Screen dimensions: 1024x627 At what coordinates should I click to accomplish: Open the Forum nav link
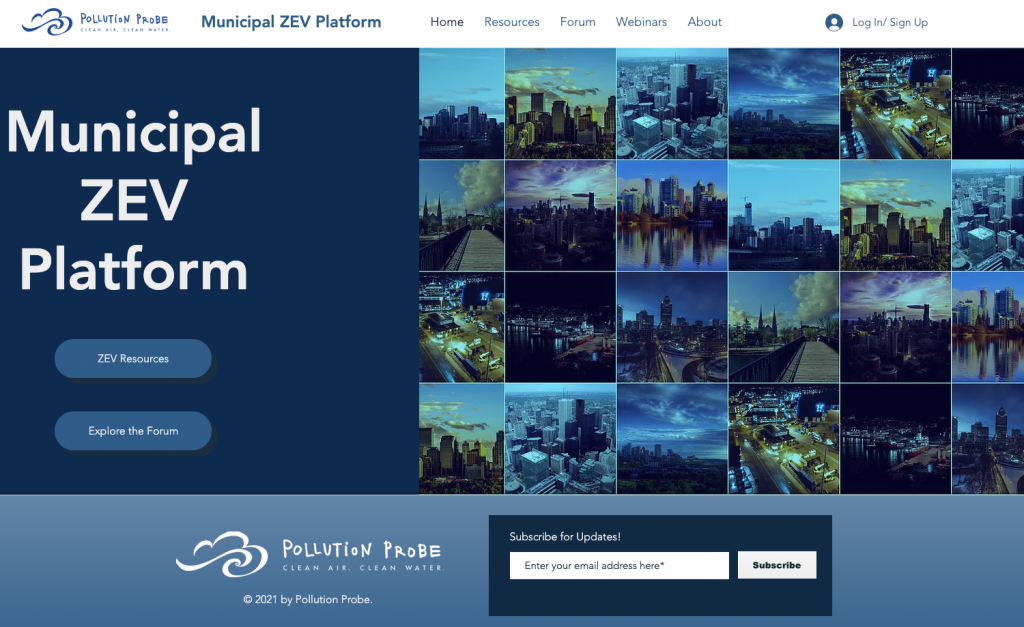578,22
